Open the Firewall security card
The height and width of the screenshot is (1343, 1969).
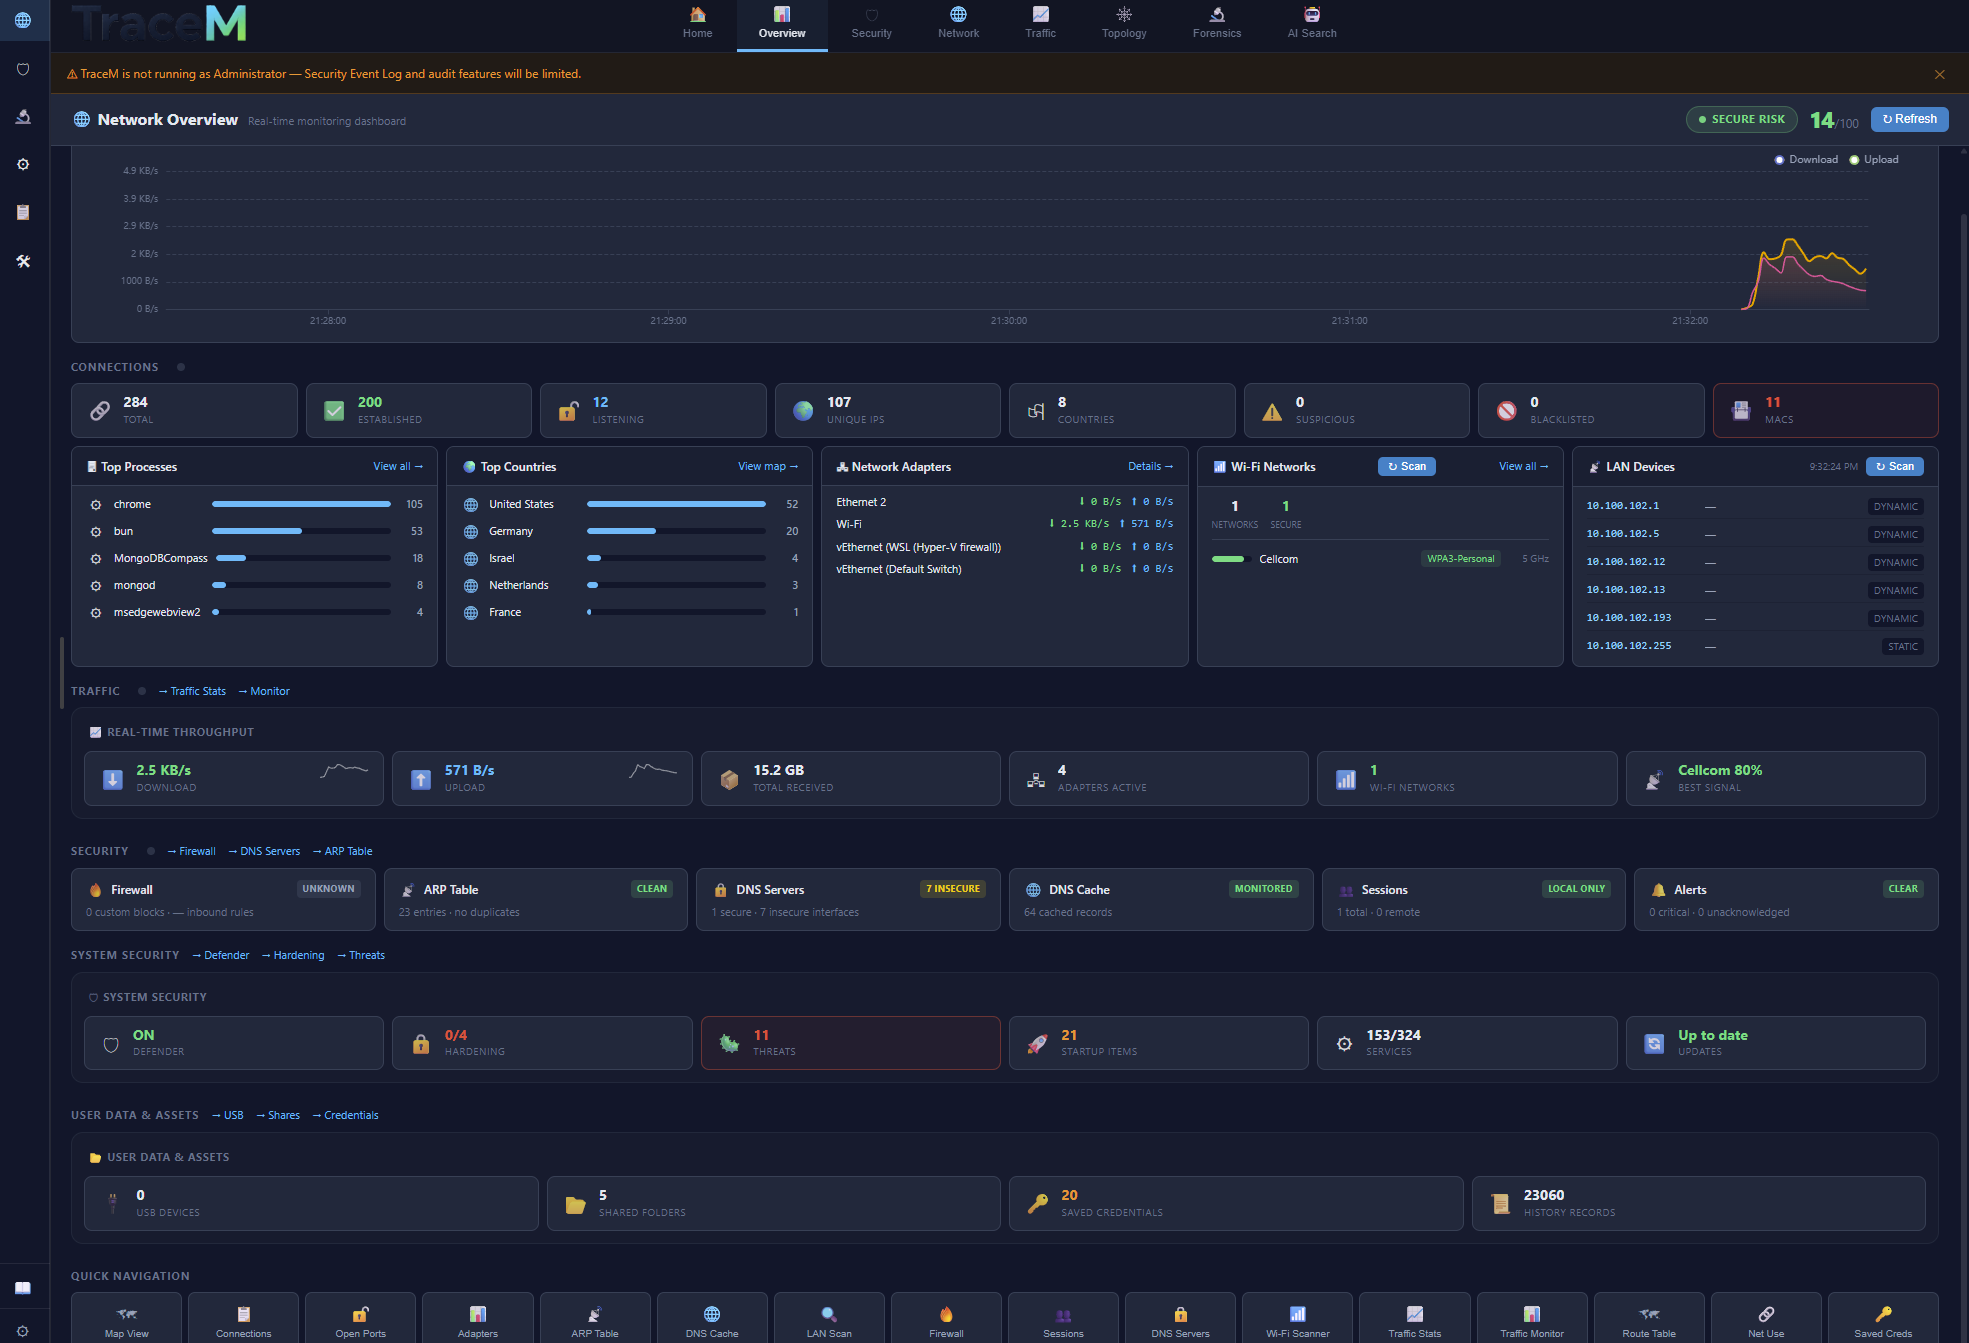[223, 900]
